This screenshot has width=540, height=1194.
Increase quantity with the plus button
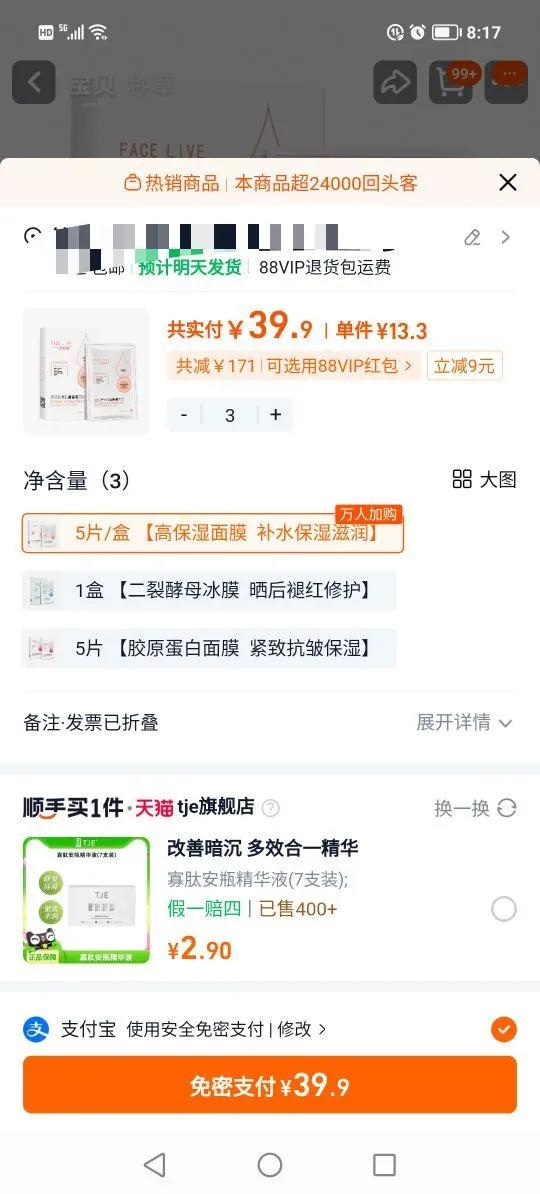click(276, 415)
